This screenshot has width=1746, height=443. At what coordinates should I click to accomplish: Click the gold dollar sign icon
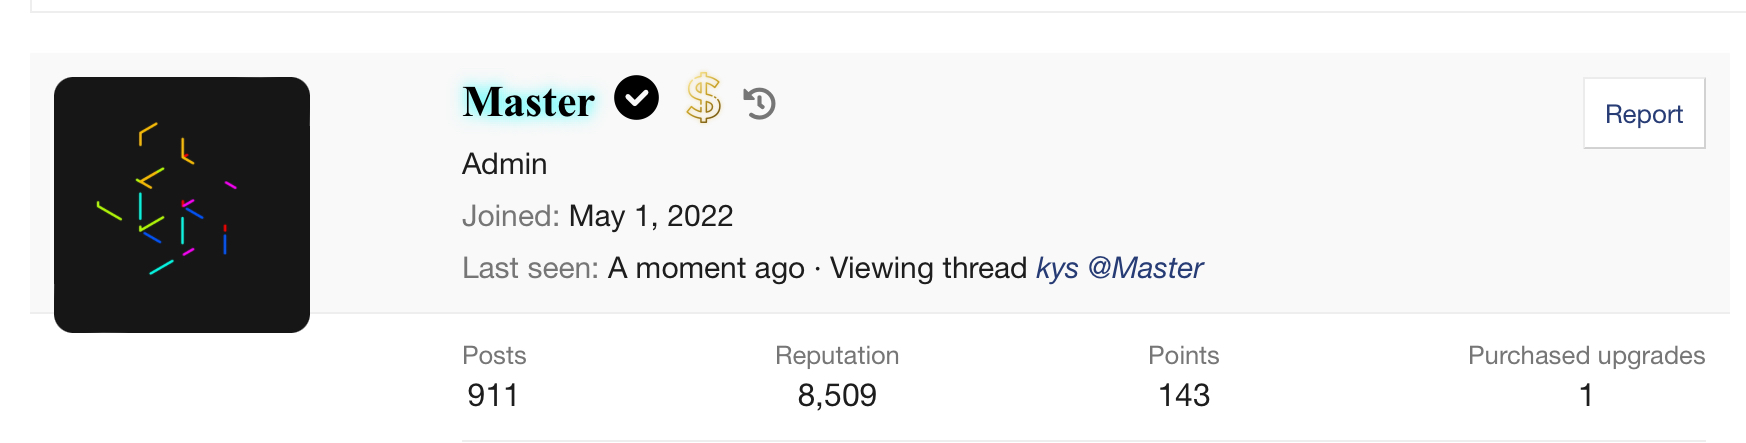pyautogui.click(x=703, y=98)
